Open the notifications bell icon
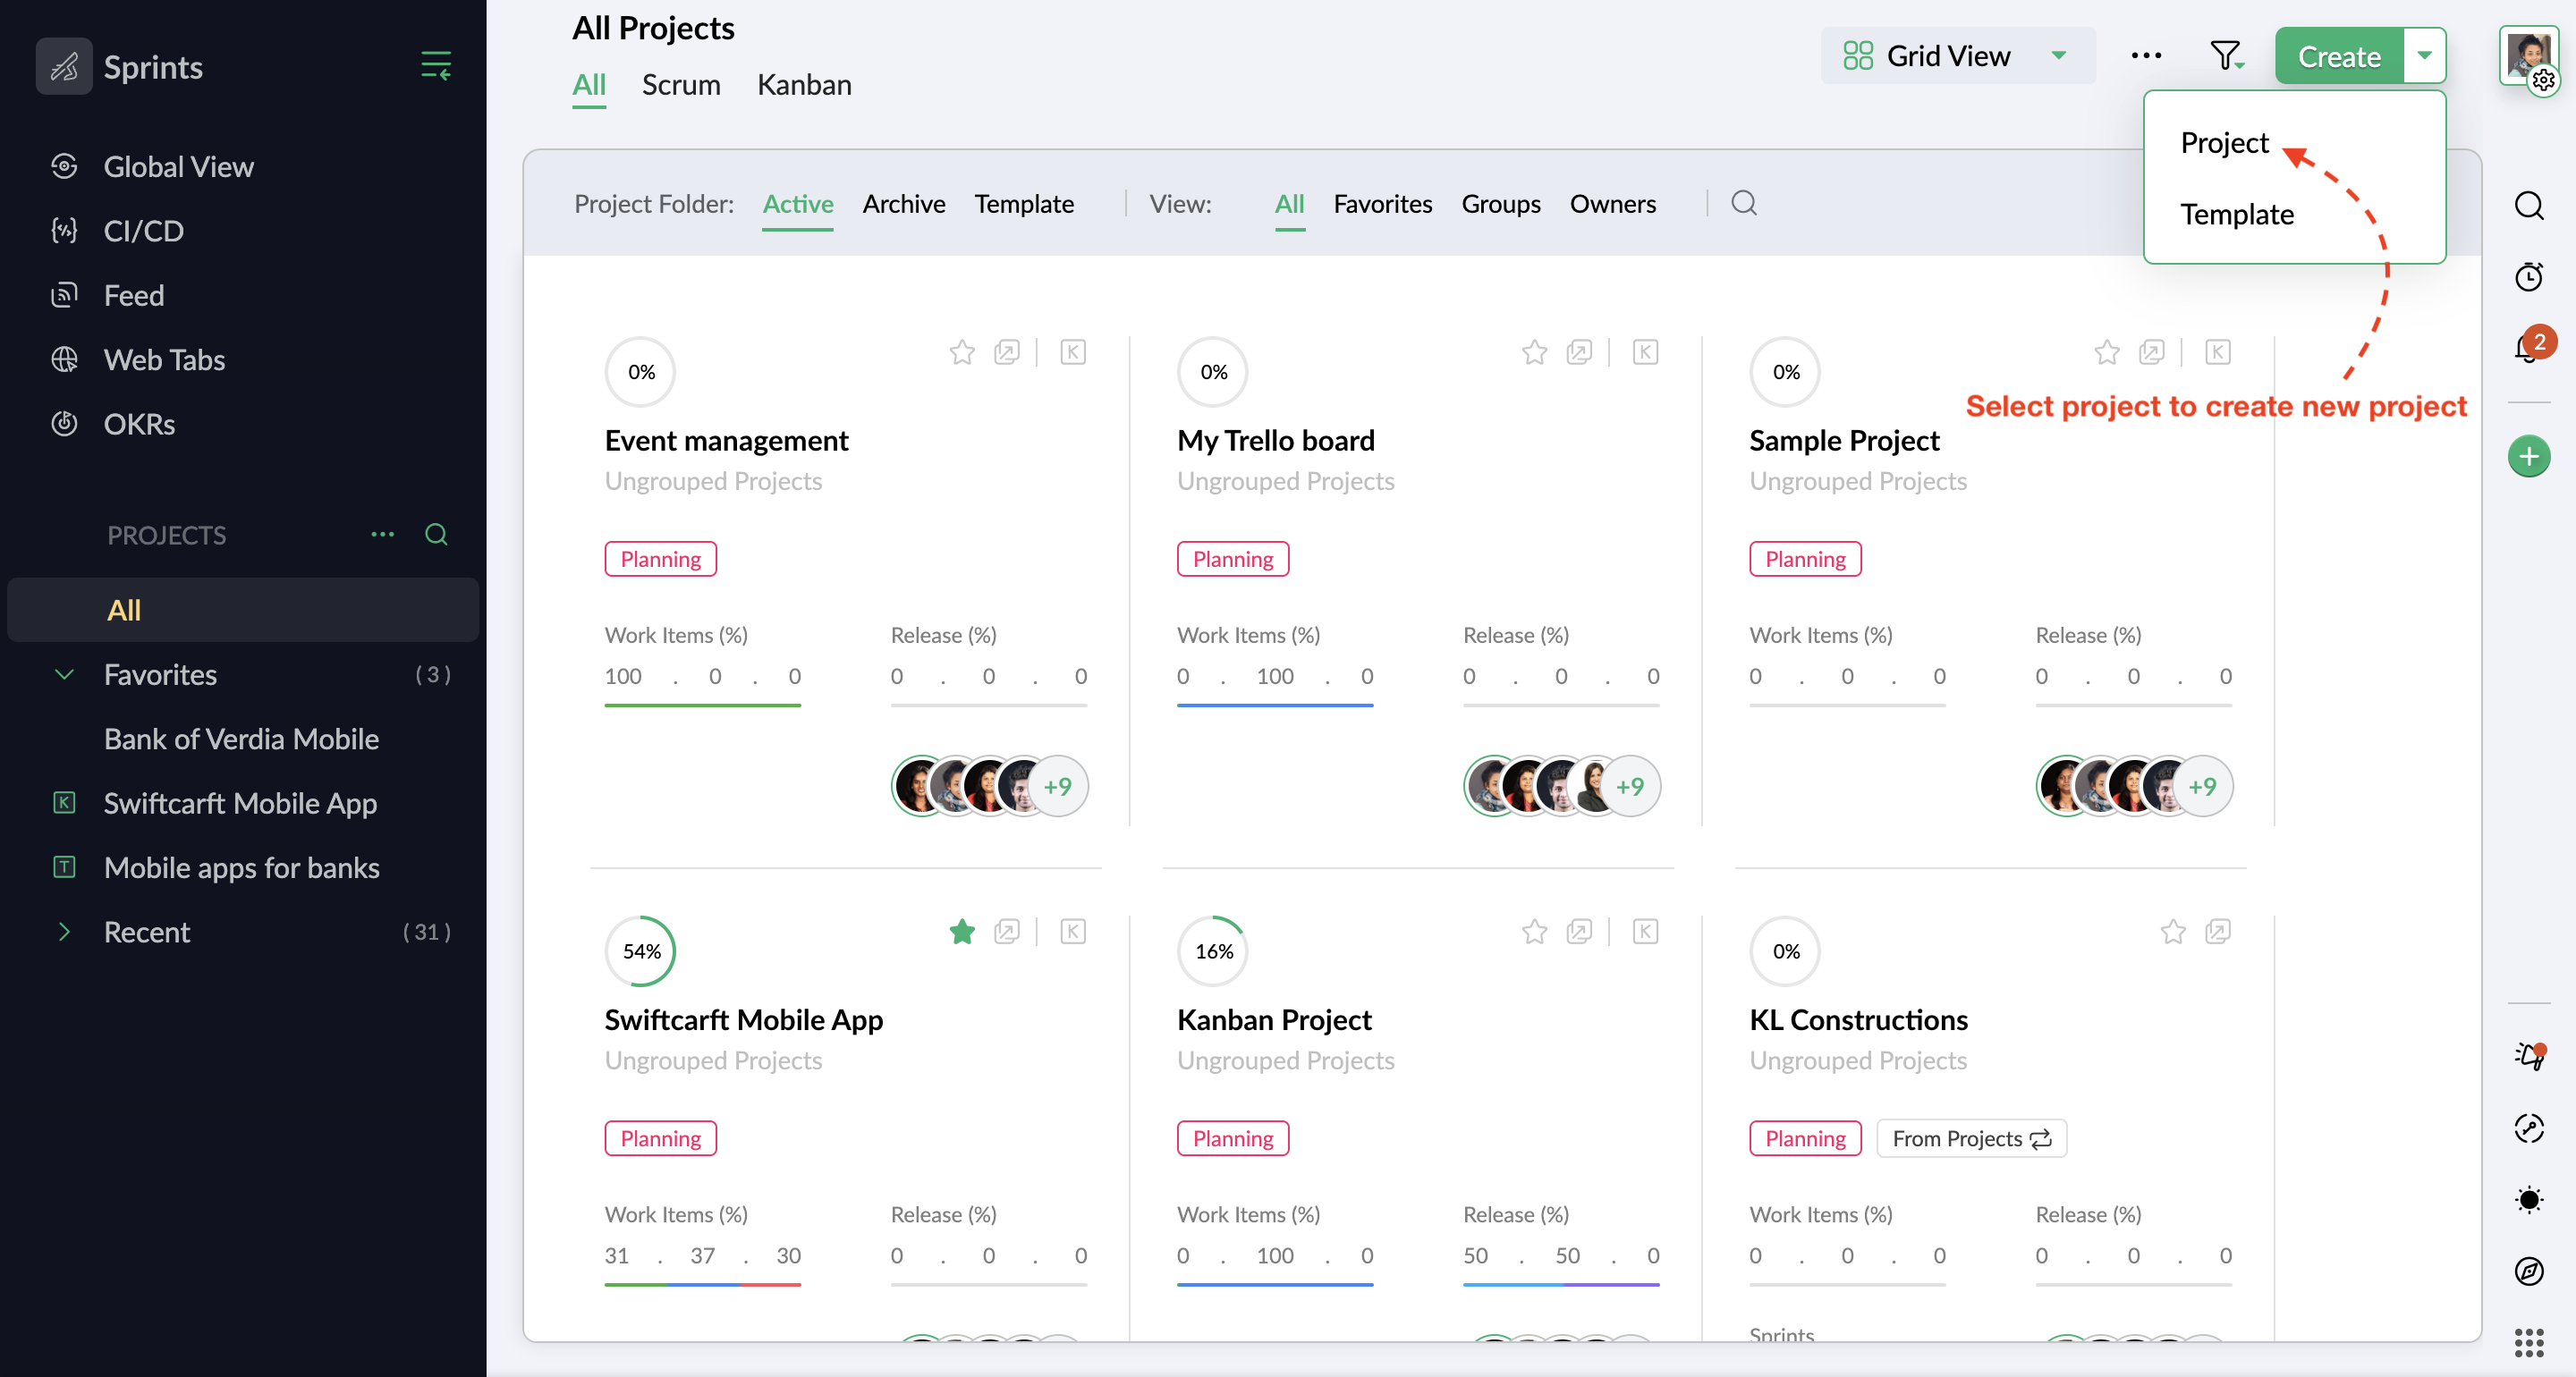This screenshot has height=1377, width=2576. tap(2528, 348)
